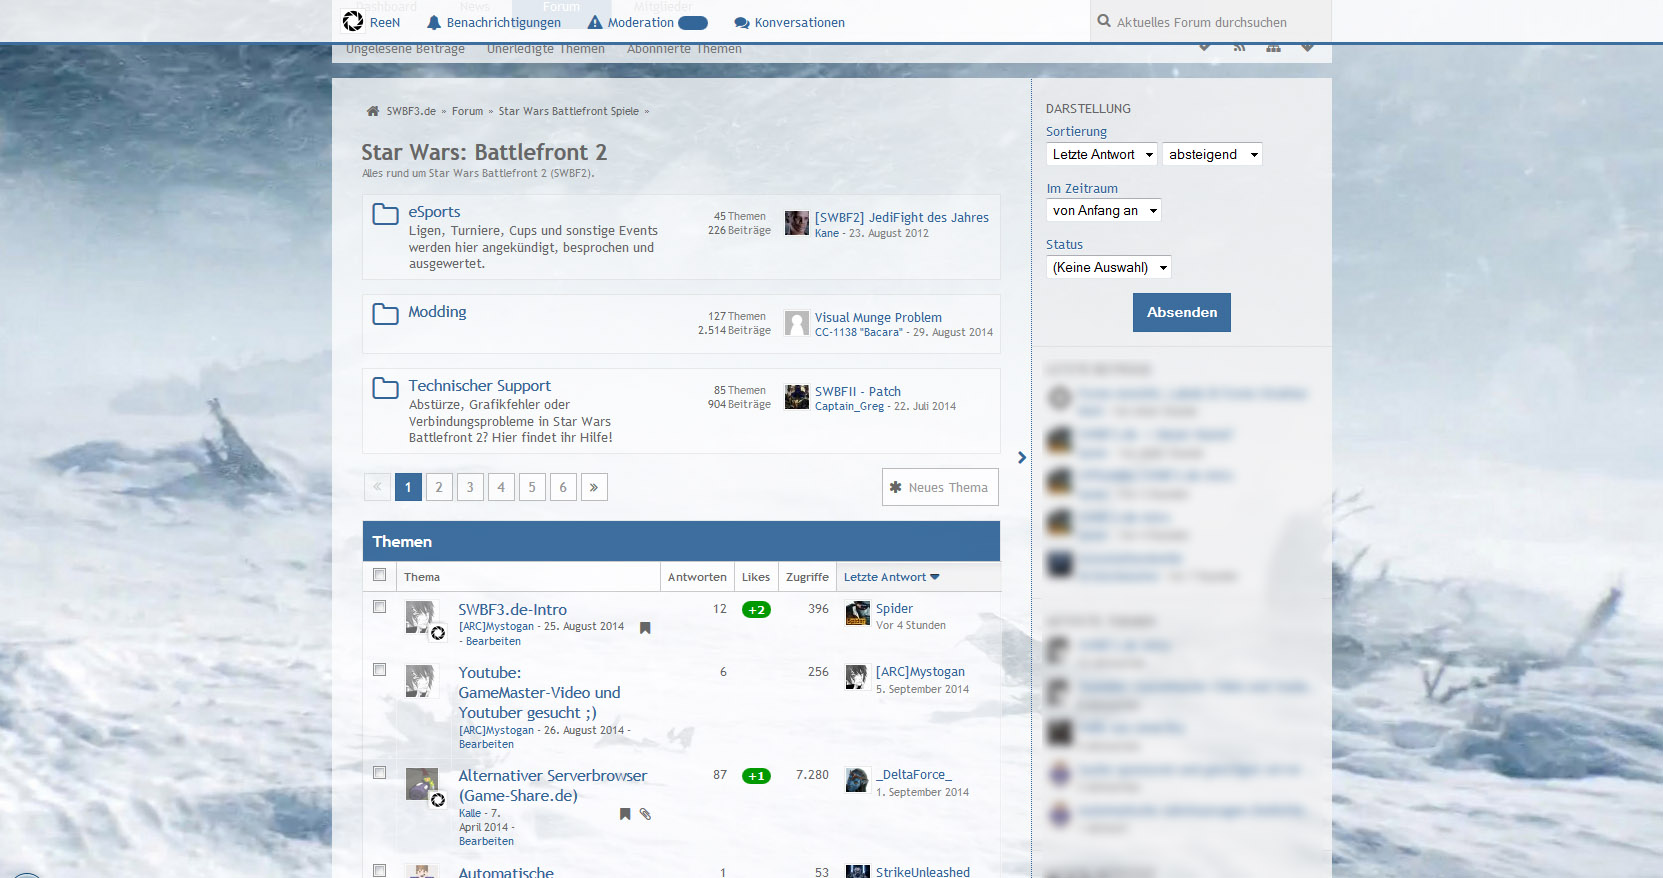Click the asterisk icon on Neues Thema
The image size is (1663, 878).
[x=896, y=487]
